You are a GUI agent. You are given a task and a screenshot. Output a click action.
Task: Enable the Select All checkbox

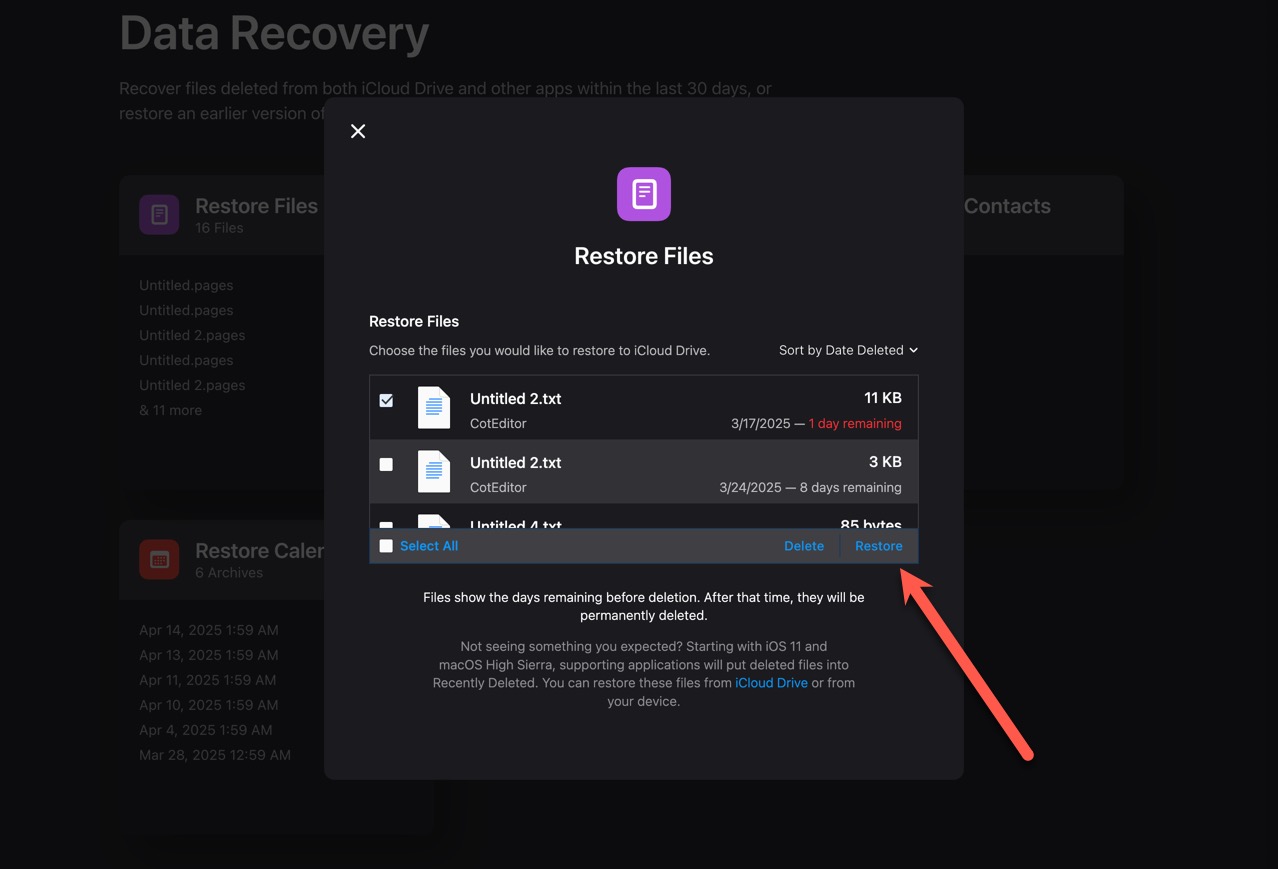[386, 546]
